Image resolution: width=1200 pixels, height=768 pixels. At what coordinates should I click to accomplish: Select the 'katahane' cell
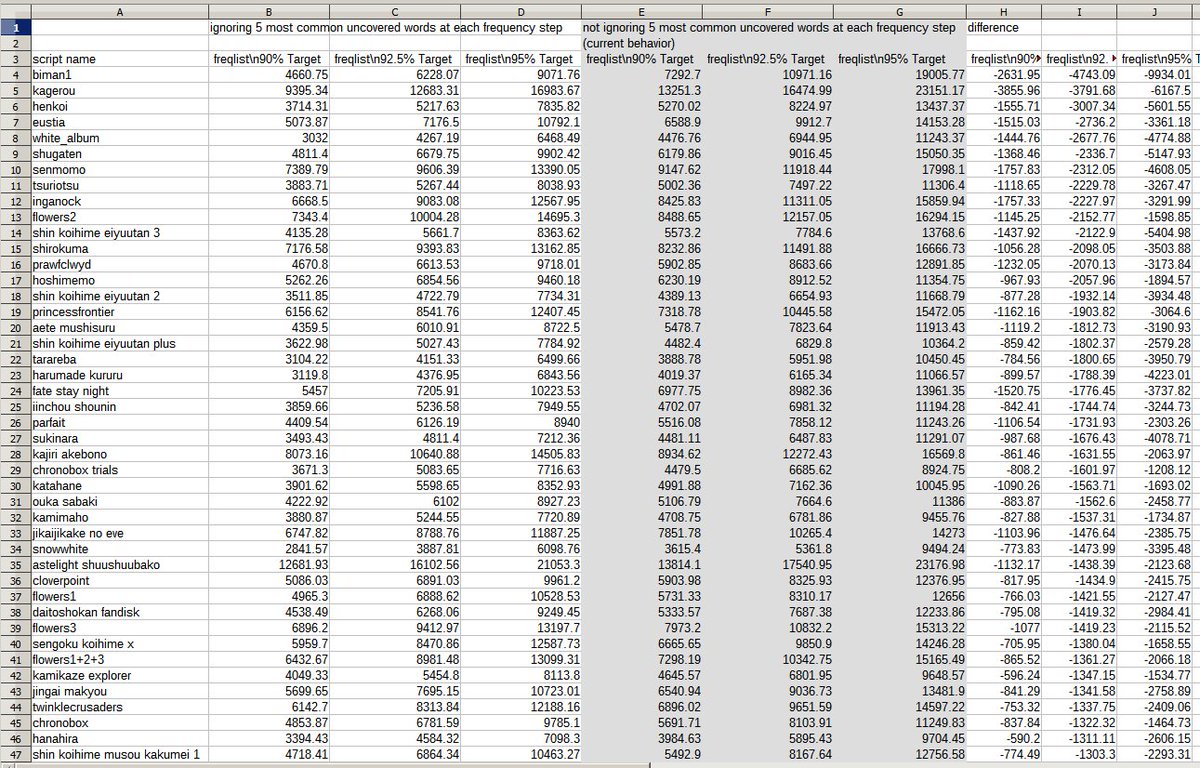coord(119,486)
